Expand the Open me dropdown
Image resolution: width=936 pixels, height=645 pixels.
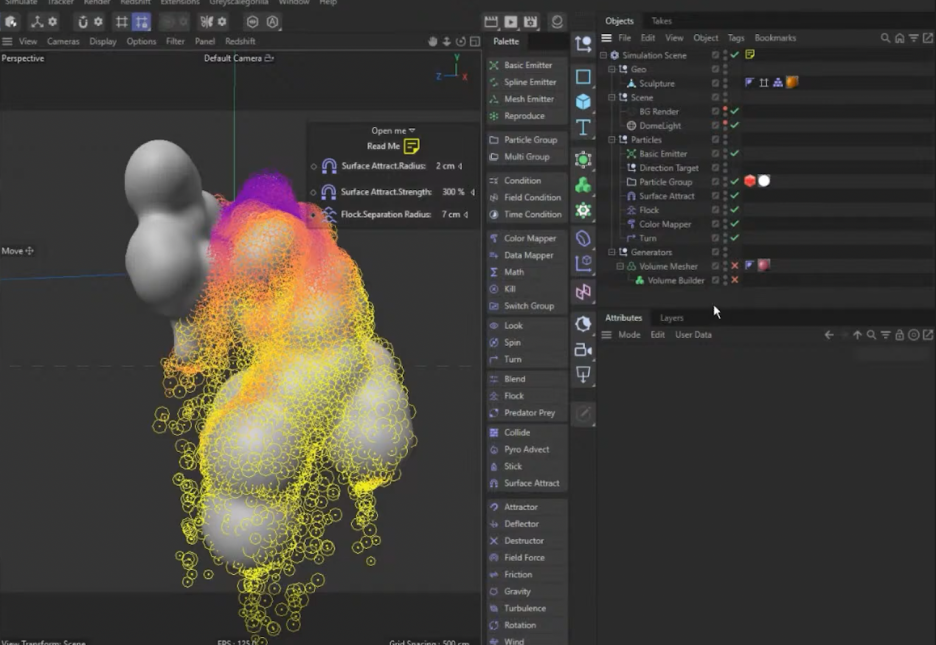point(393,131)
